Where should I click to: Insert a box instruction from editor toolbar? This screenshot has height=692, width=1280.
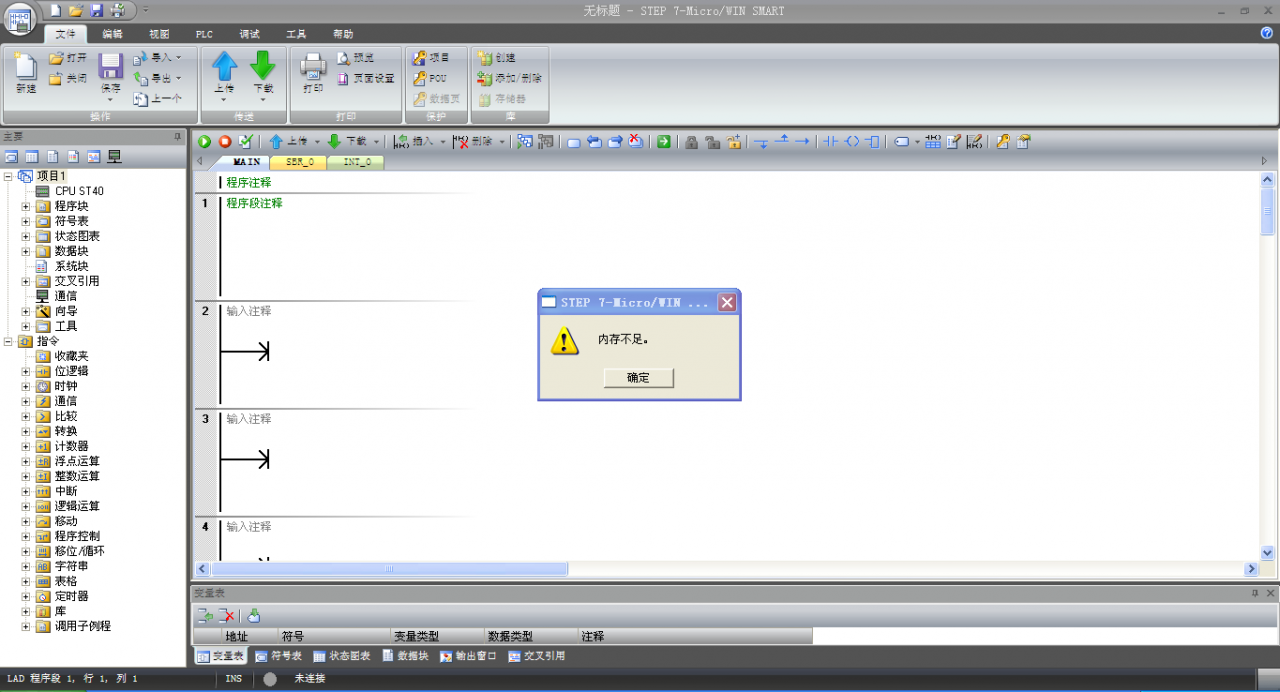pos(873,142)
